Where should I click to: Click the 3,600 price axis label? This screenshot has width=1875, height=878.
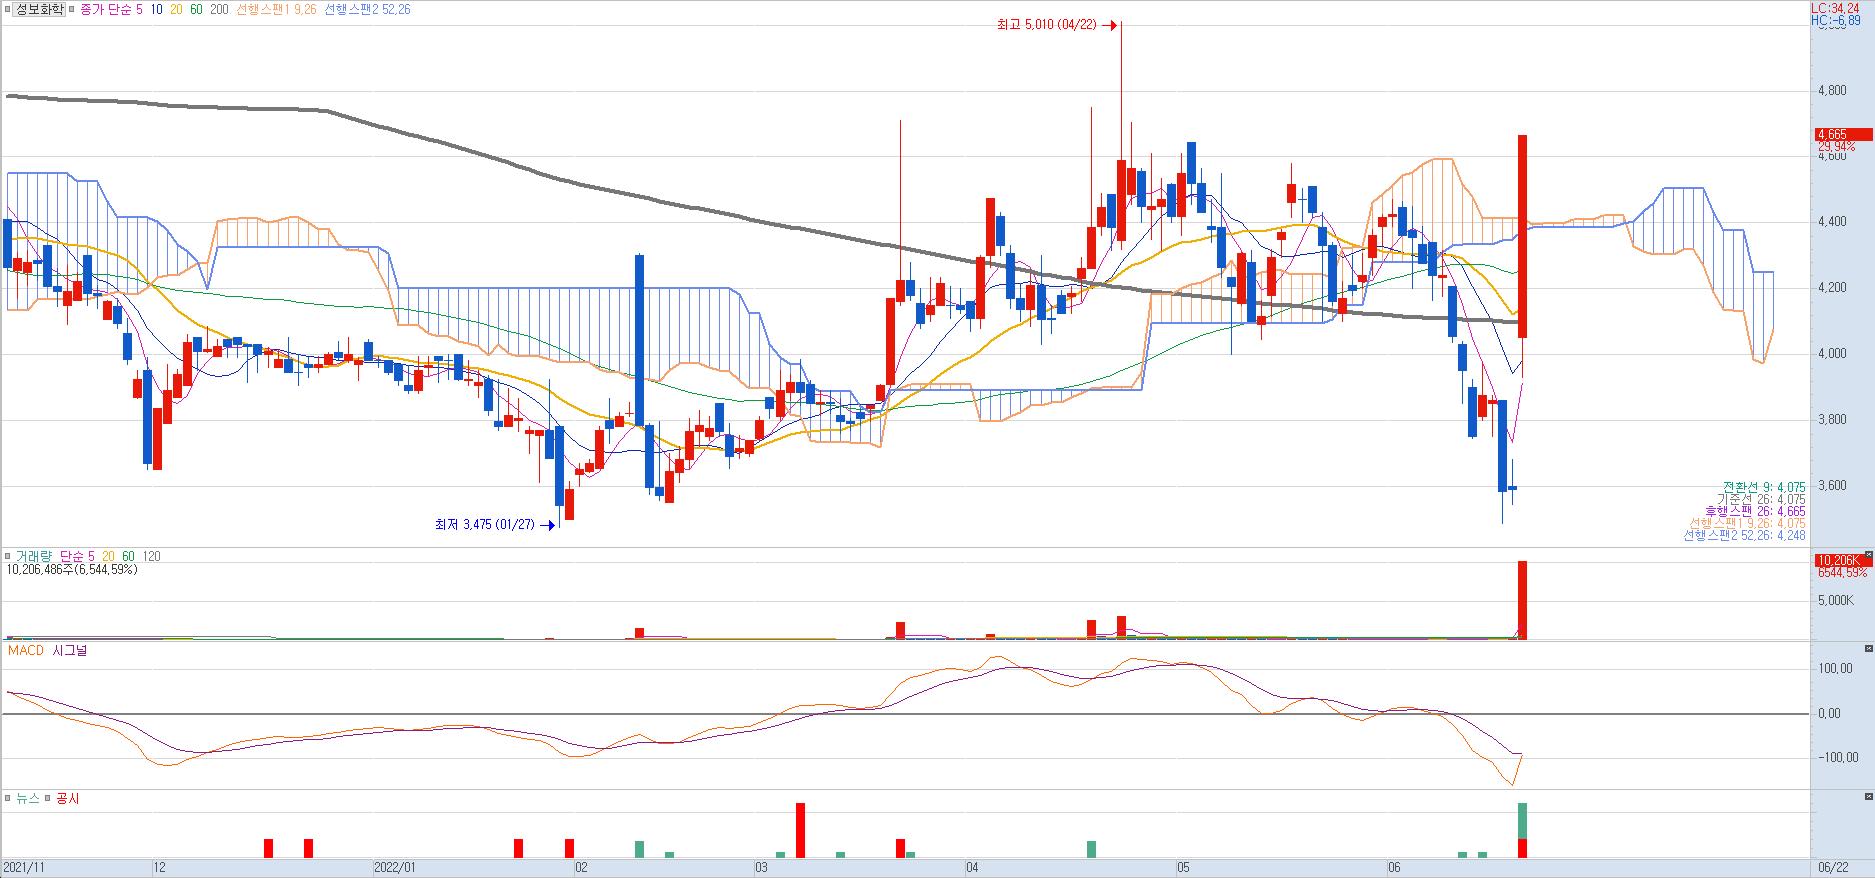coord(1833,486)
